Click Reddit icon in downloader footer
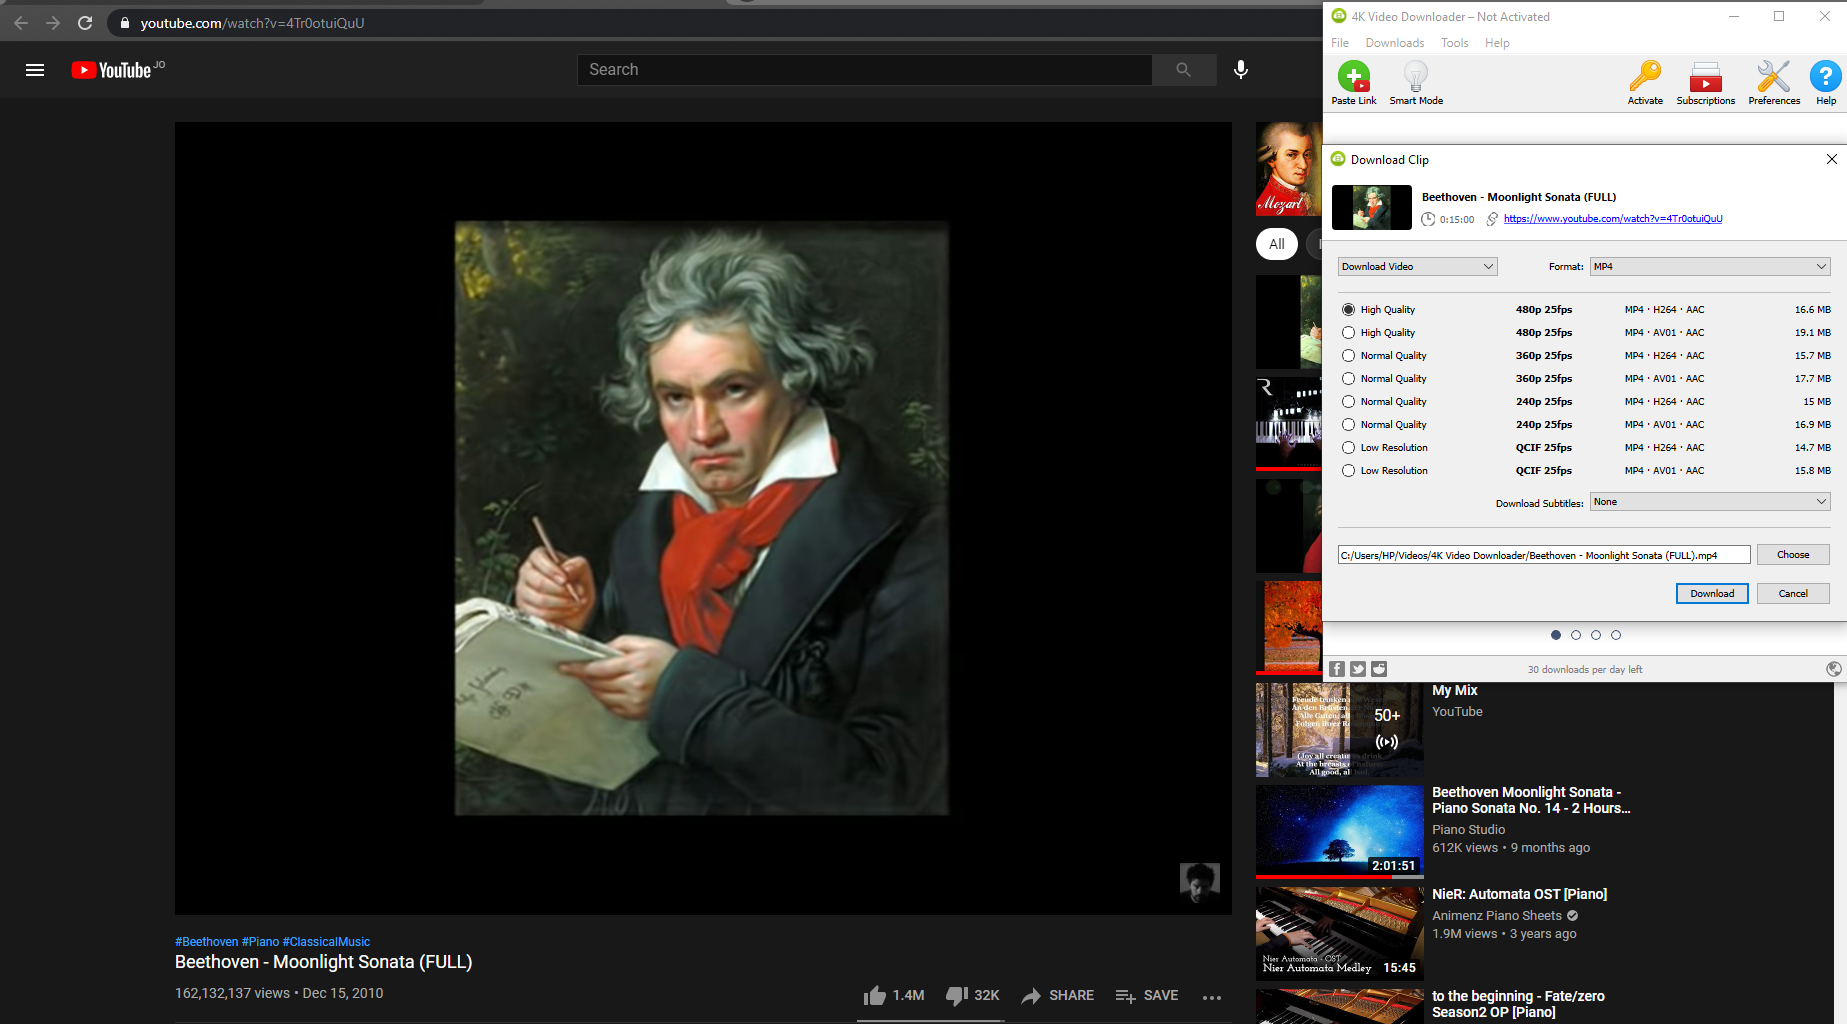 [x=1379, y=669]
